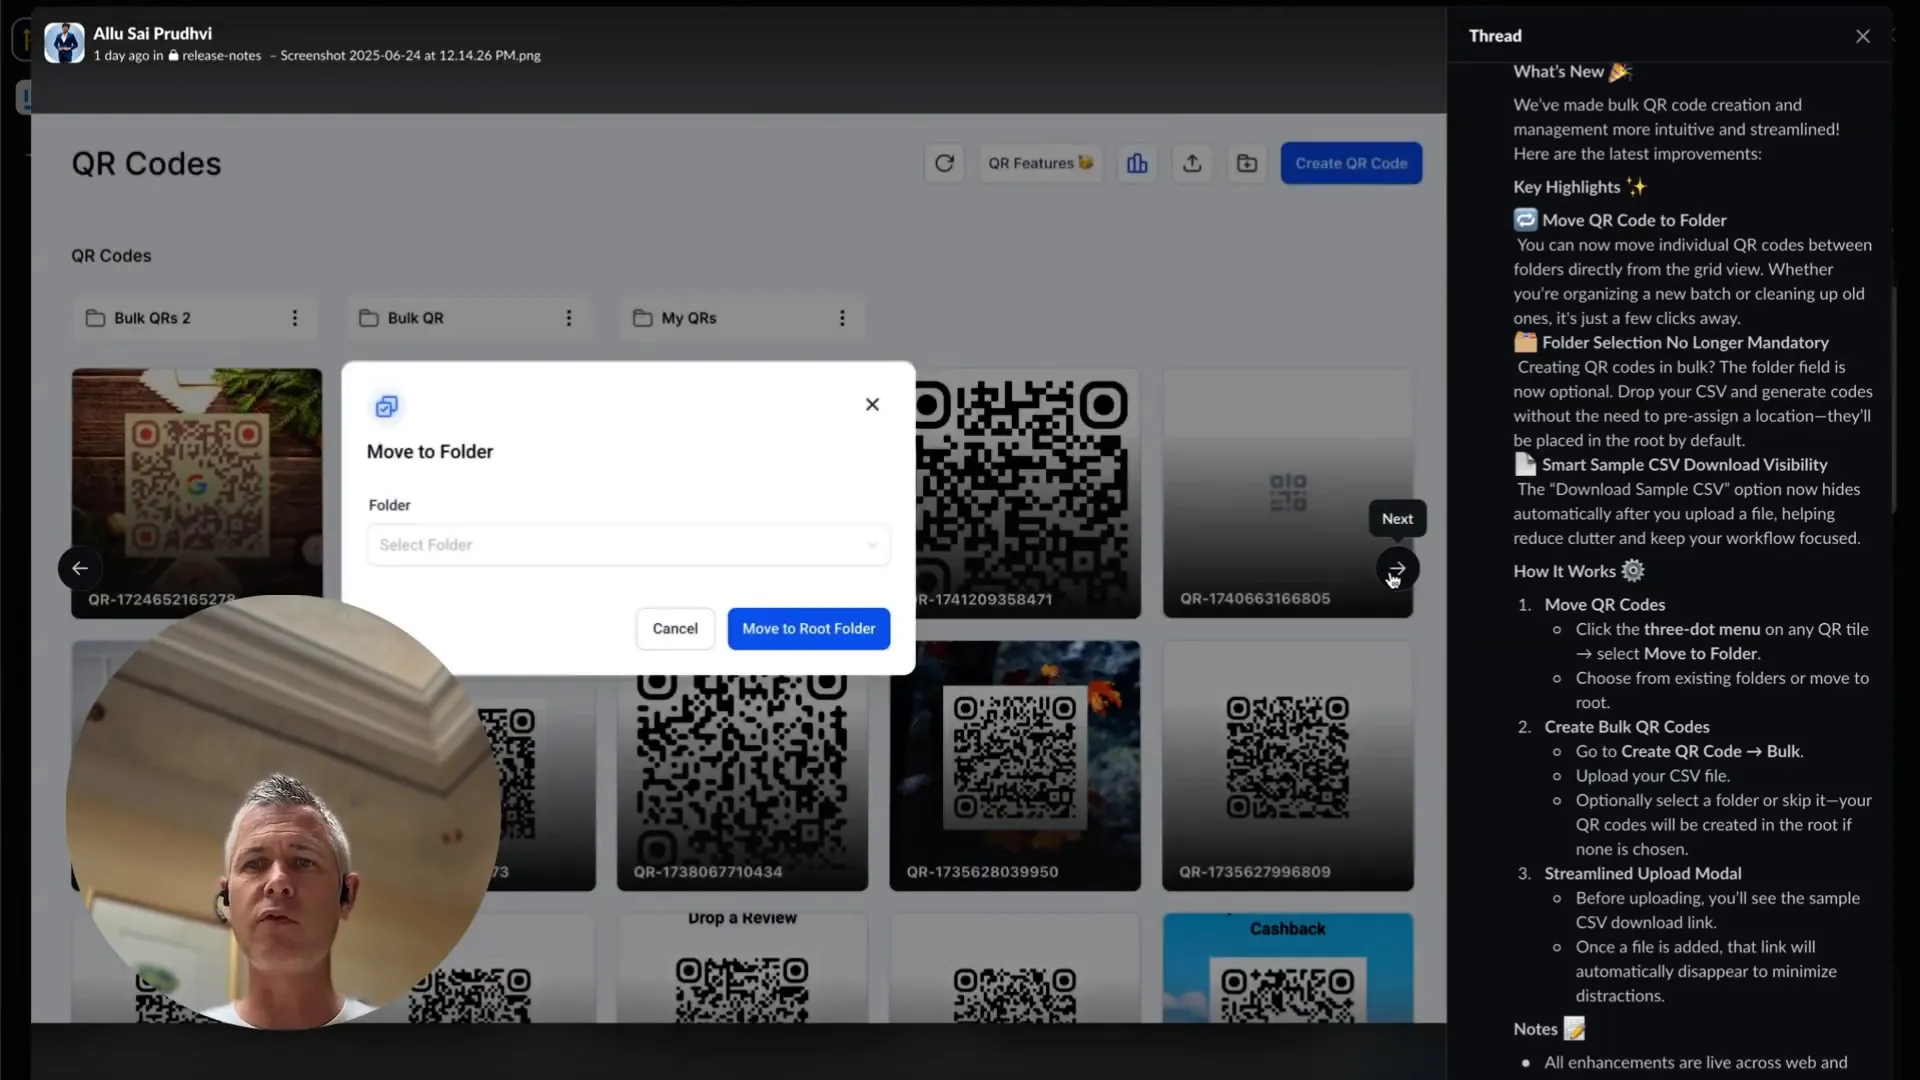Click Smart Sample CSV Download Visibility title
Viewport: 1920px width, 1080px height.
(x=1684, y=464)
